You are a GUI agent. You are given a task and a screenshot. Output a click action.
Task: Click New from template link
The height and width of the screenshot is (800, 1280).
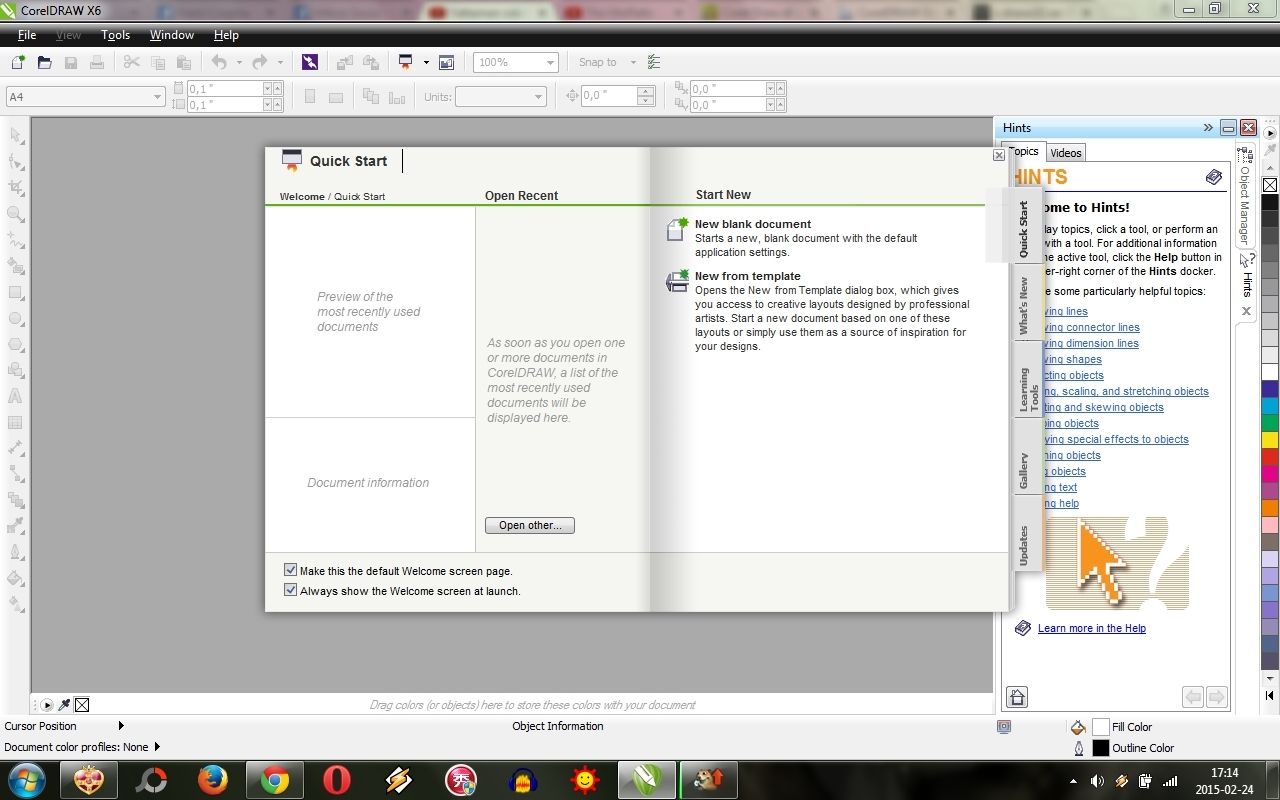(748, 276)
